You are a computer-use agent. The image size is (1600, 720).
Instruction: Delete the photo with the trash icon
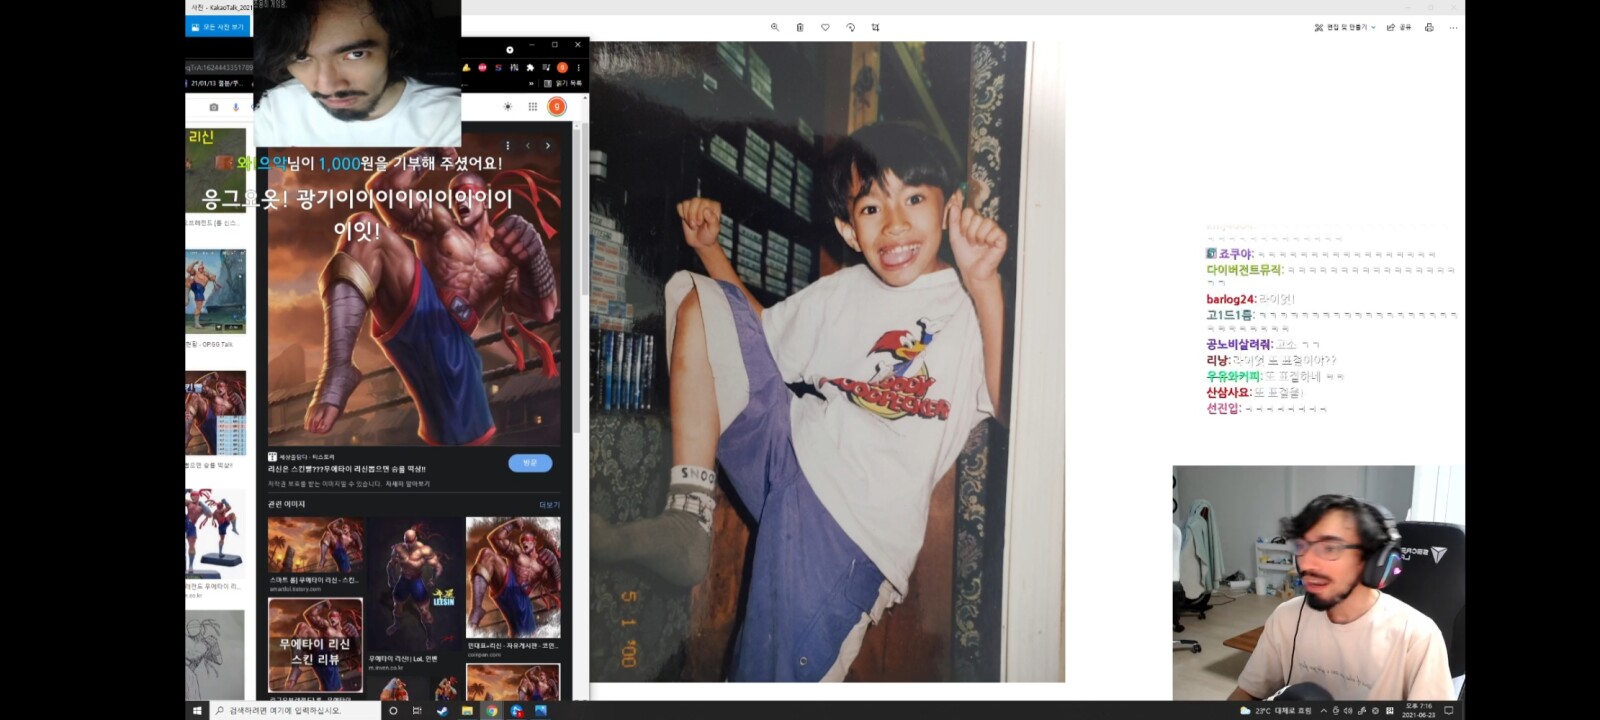[x=800, y=27]
